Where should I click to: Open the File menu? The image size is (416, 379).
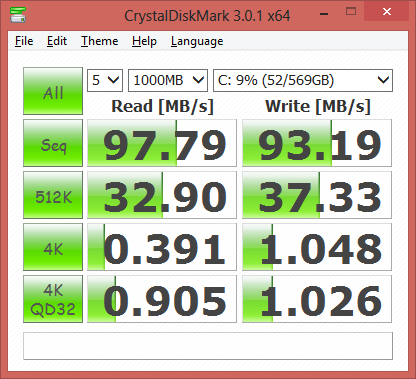click(x=24, y=41)
